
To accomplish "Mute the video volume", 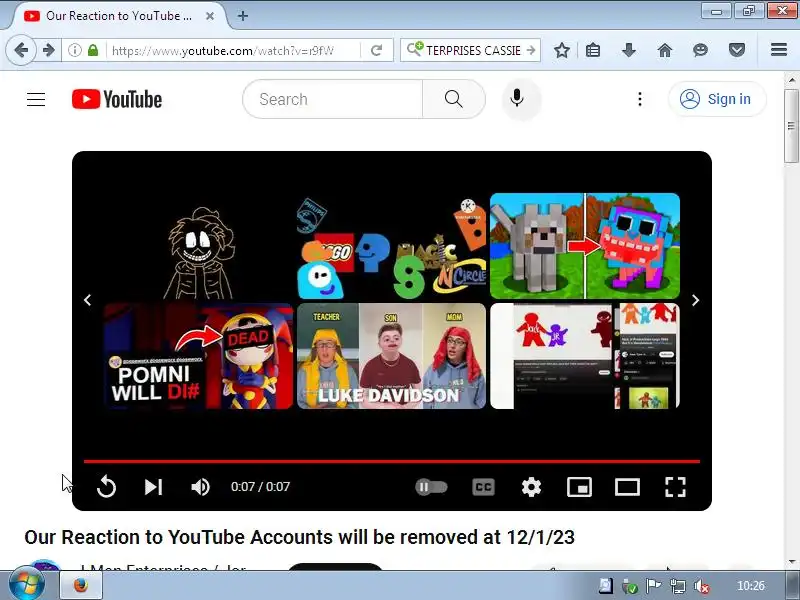I will [x=201, y=487].
